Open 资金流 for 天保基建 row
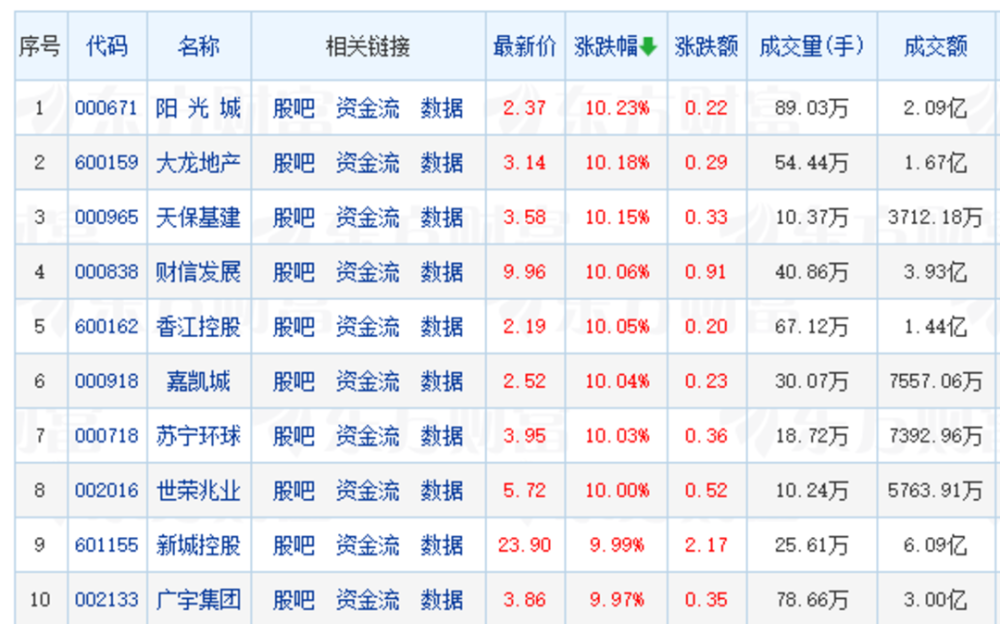This screenshot has width=1000, height=624. click(368, 218)
